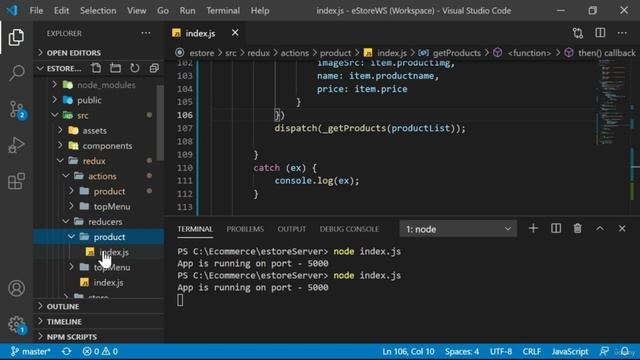Open the Terminal menu
Screen dimensions: 640x360
pos(223,11)
